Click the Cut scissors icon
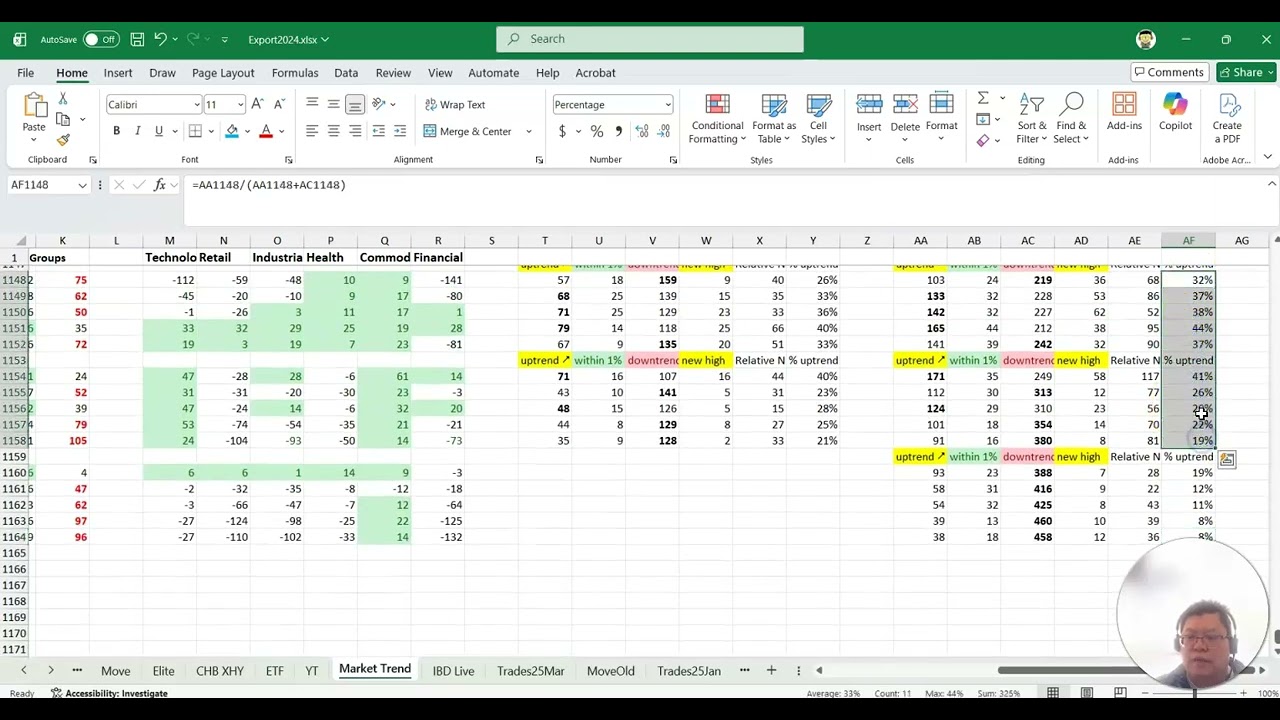 pyautogui.click(x=63, y=99)
